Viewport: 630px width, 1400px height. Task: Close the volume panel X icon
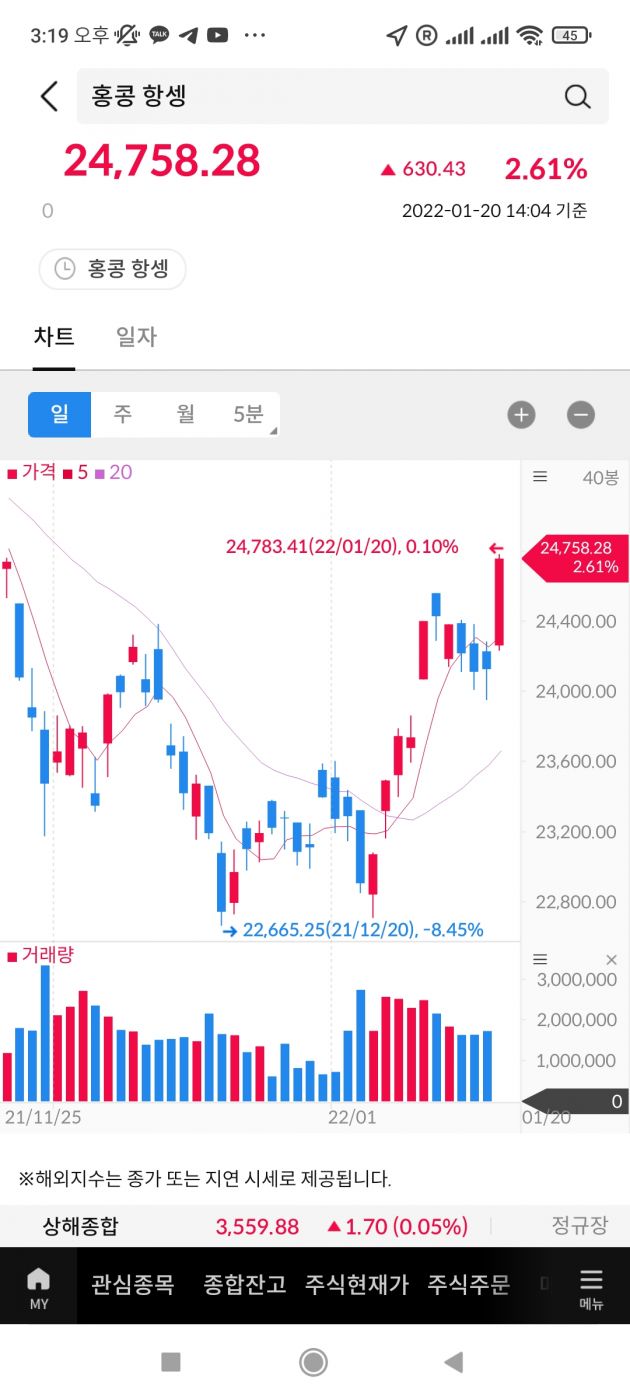pos(612,959)
